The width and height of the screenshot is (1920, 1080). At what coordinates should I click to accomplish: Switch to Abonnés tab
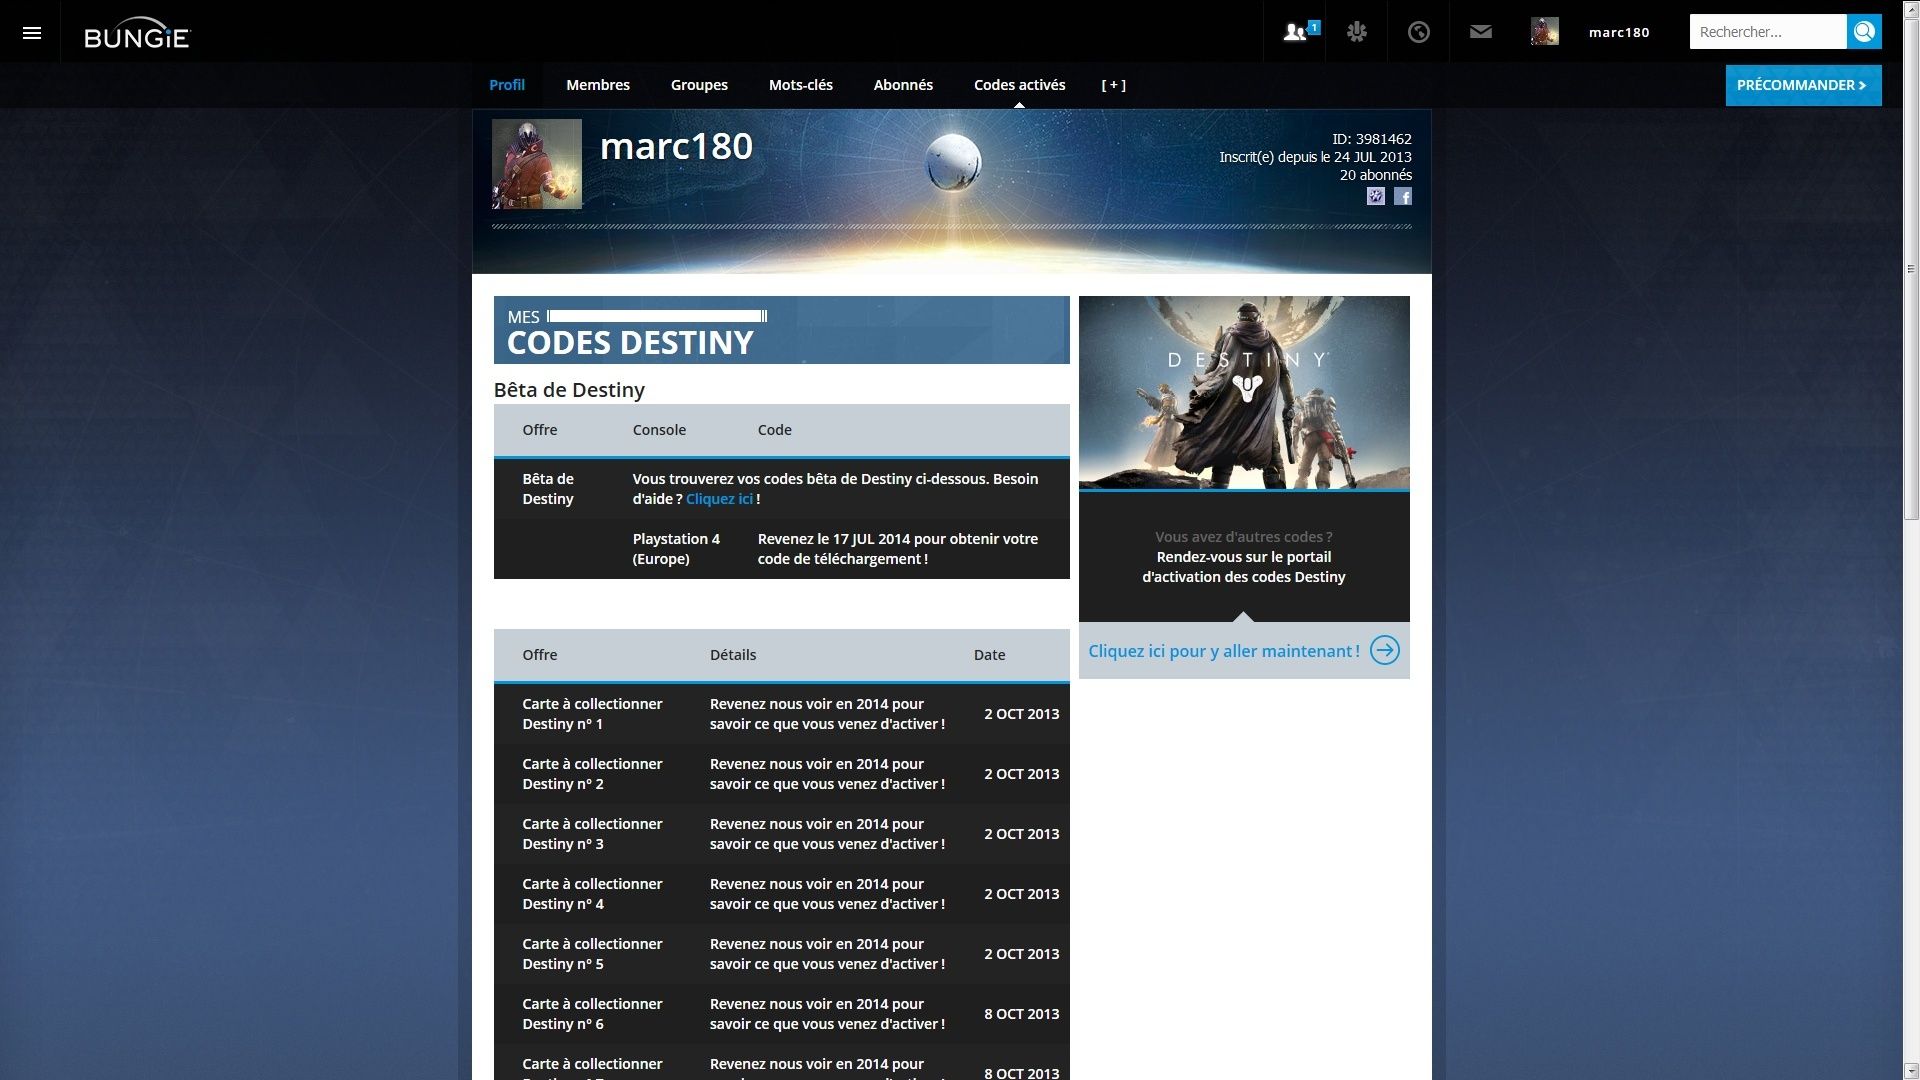tap(903, 85)
